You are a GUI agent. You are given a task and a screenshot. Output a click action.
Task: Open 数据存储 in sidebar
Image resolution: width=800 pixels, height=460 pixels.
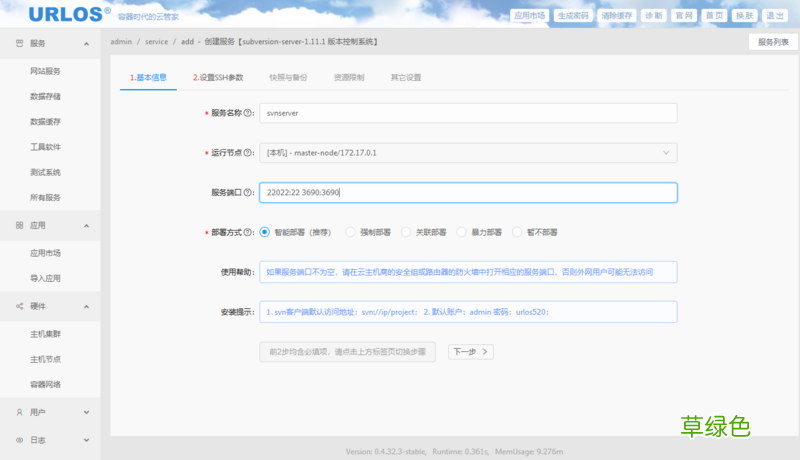pyautogui.click(x=45, y=96)
